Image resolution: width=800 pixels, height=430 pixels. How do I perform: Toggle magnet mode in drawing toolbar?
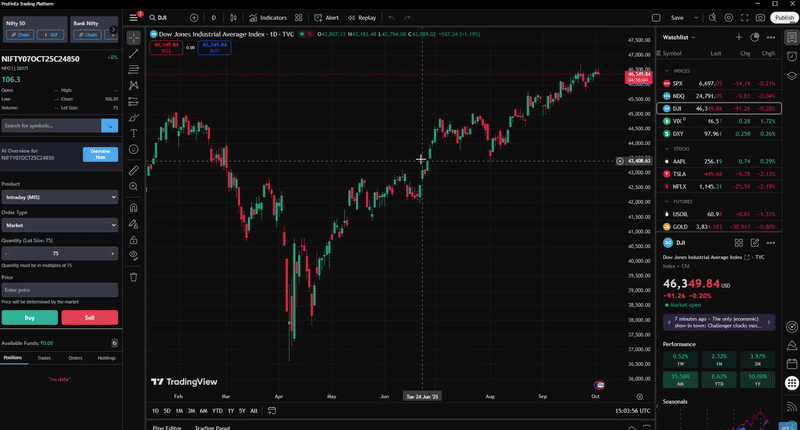[134, 208]
